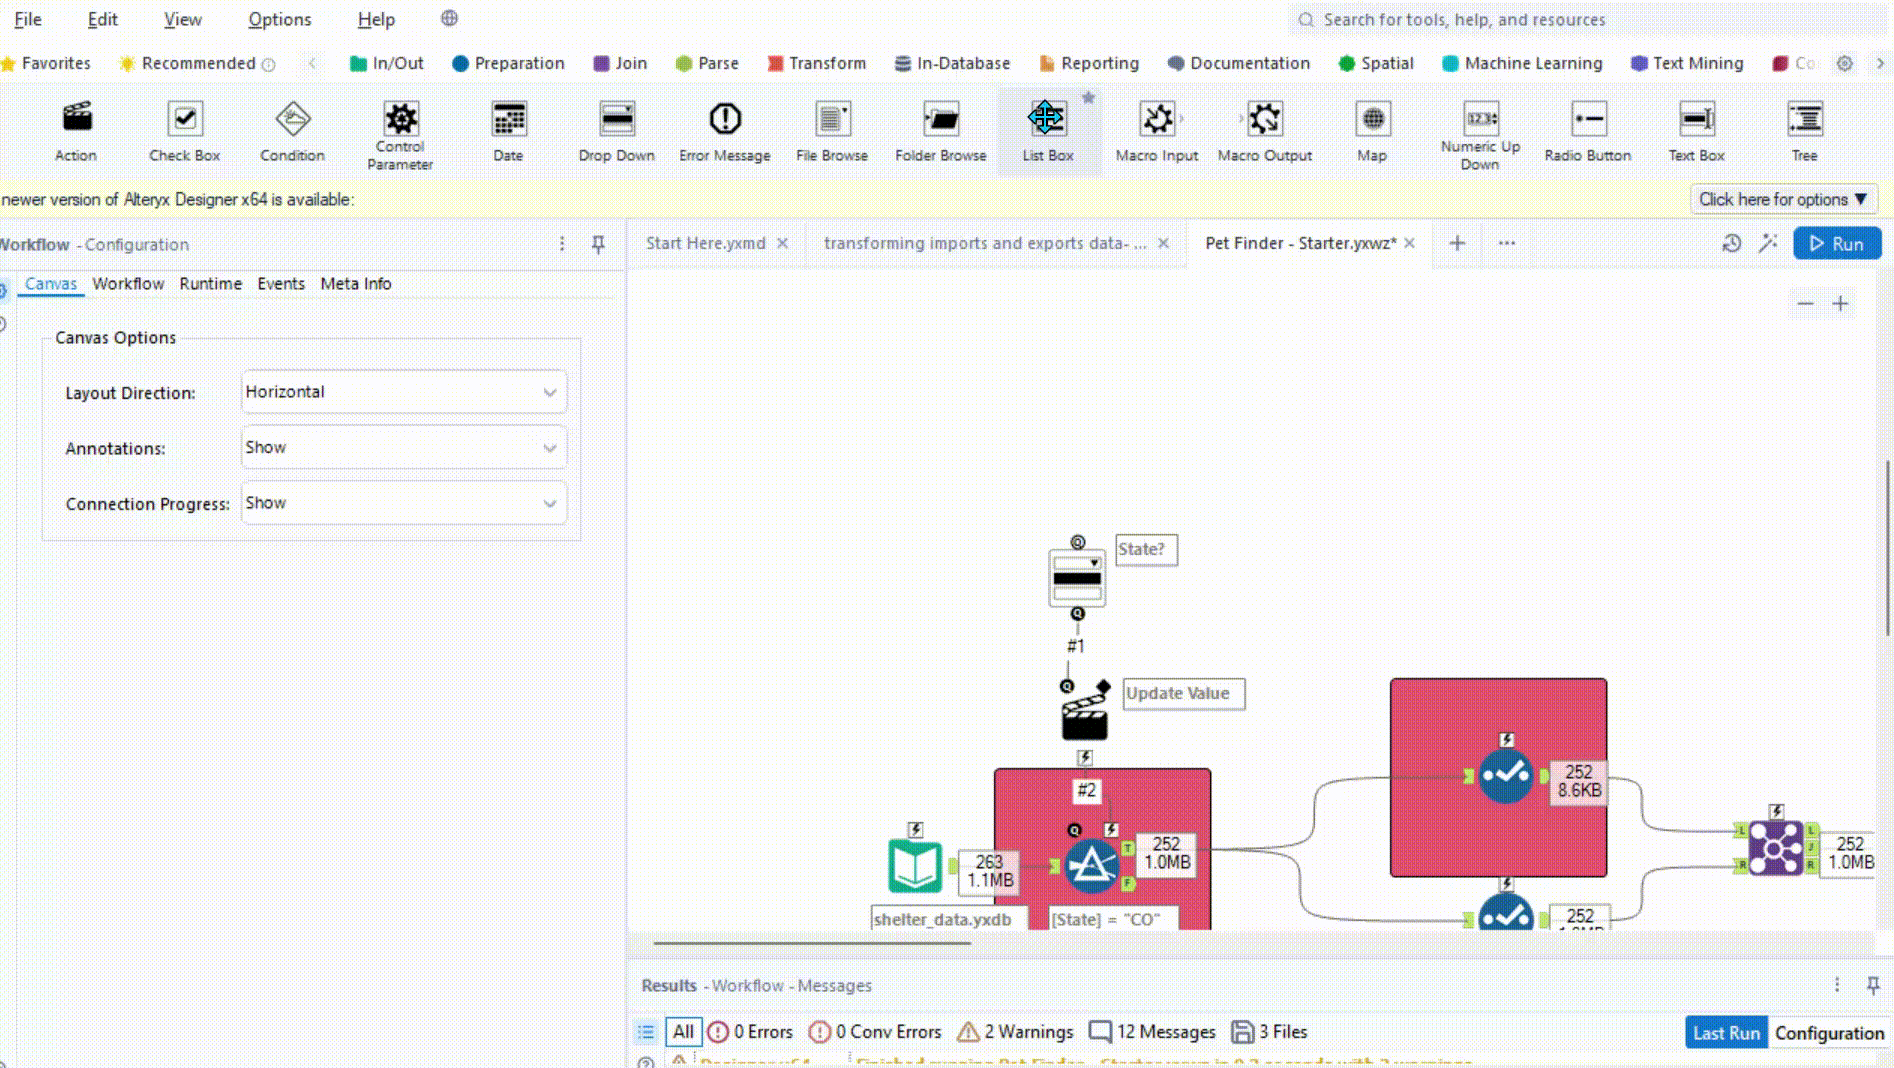The image size is (1894, 1068).
Task: Select the Folder Browse tool icon
Action: coord(941,118)
